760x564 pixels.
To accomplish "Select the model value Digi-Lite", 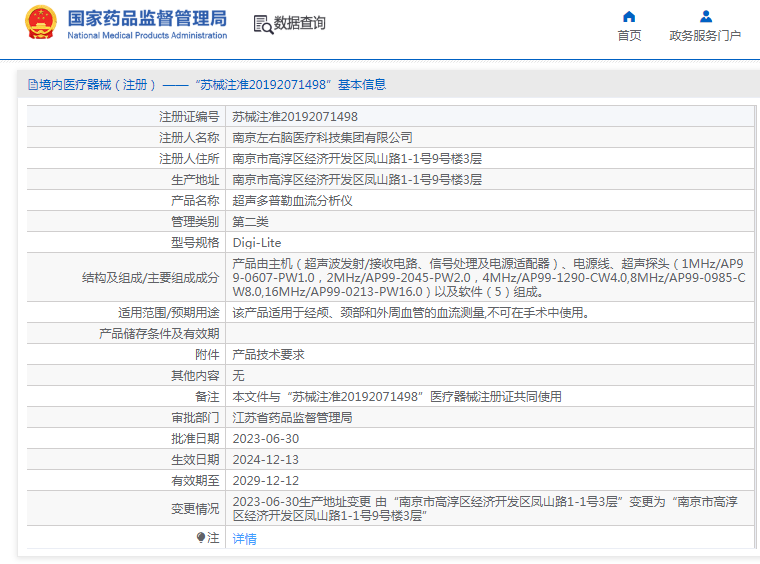I will coord(257,242).
